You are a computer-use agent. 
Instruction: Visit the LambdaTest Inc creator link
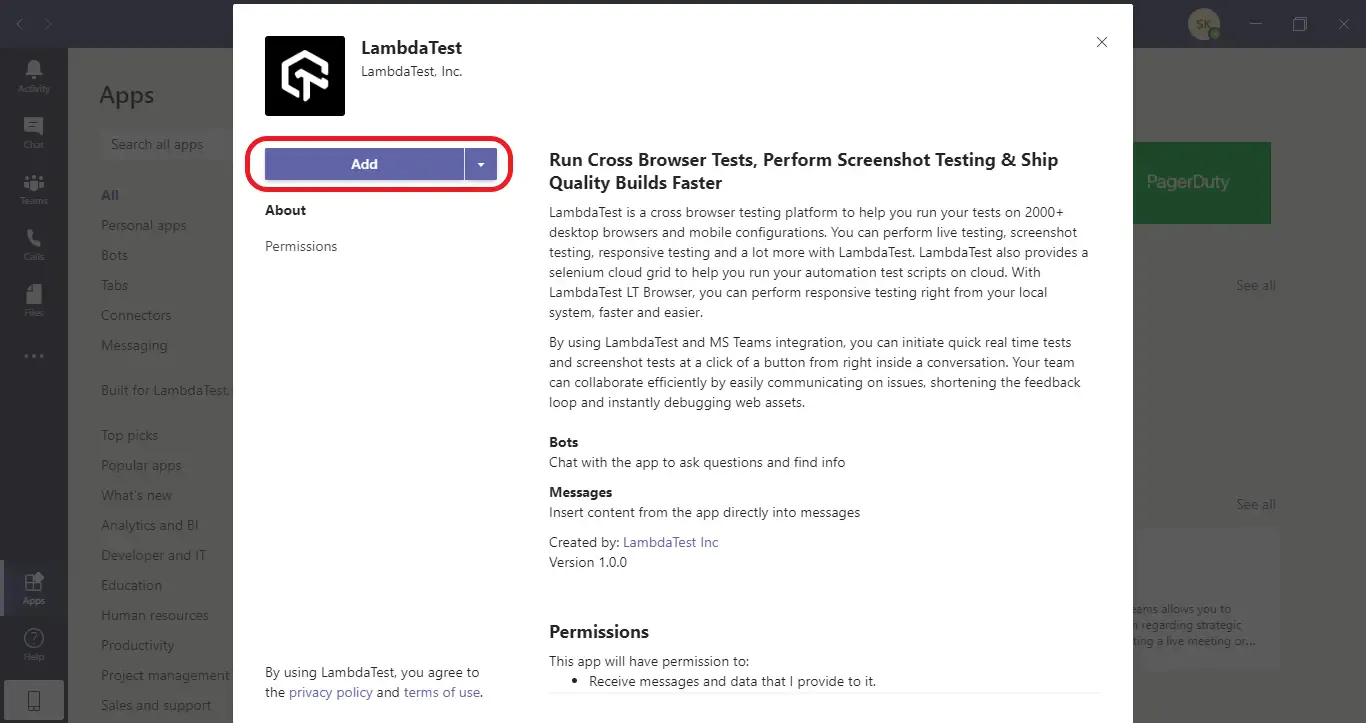670,542
